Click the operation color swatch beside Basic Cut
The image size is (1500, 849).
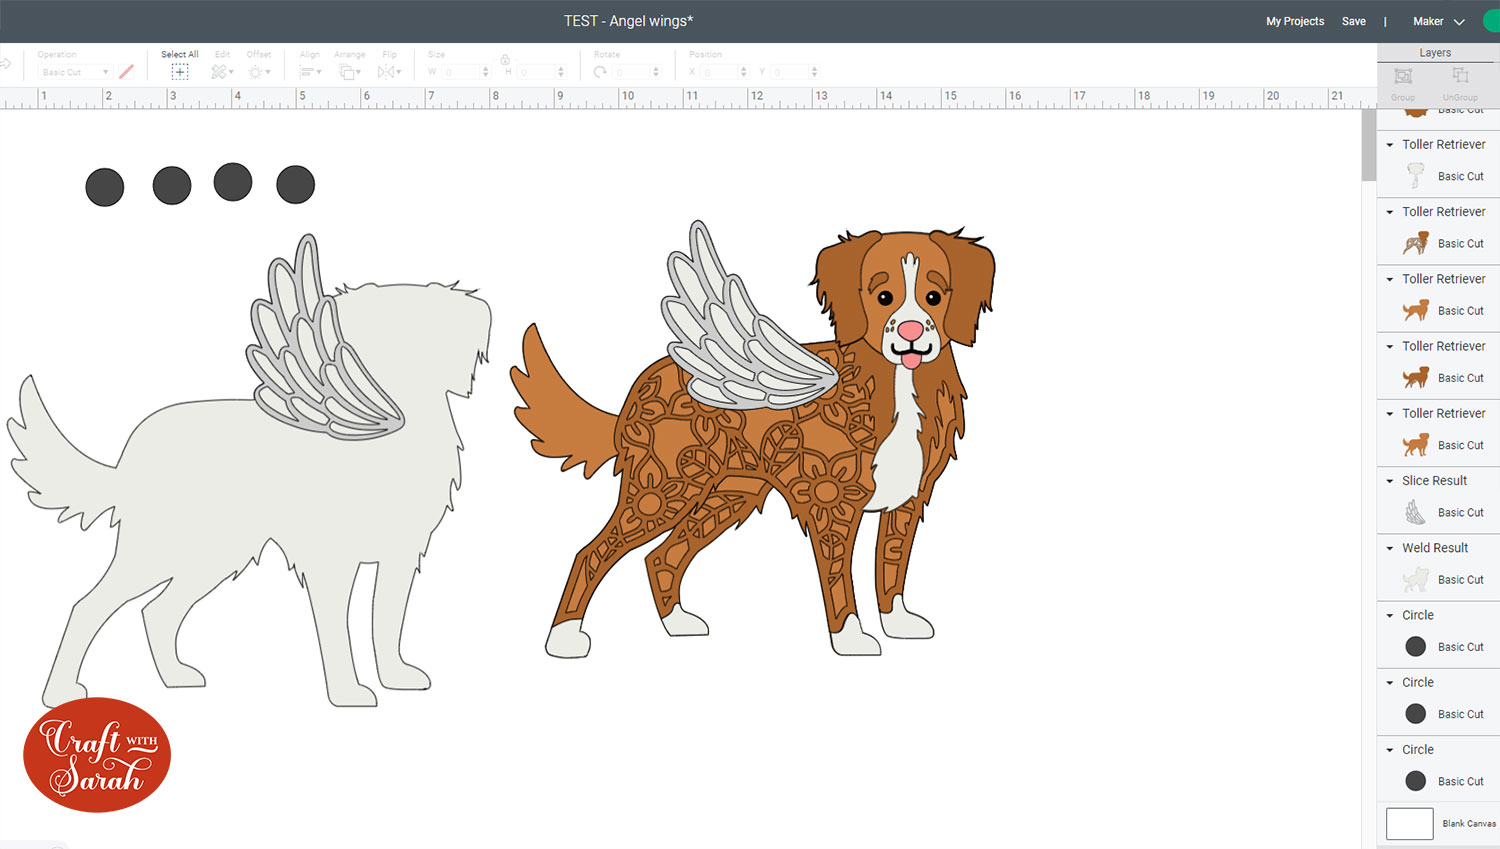point(126,72)
